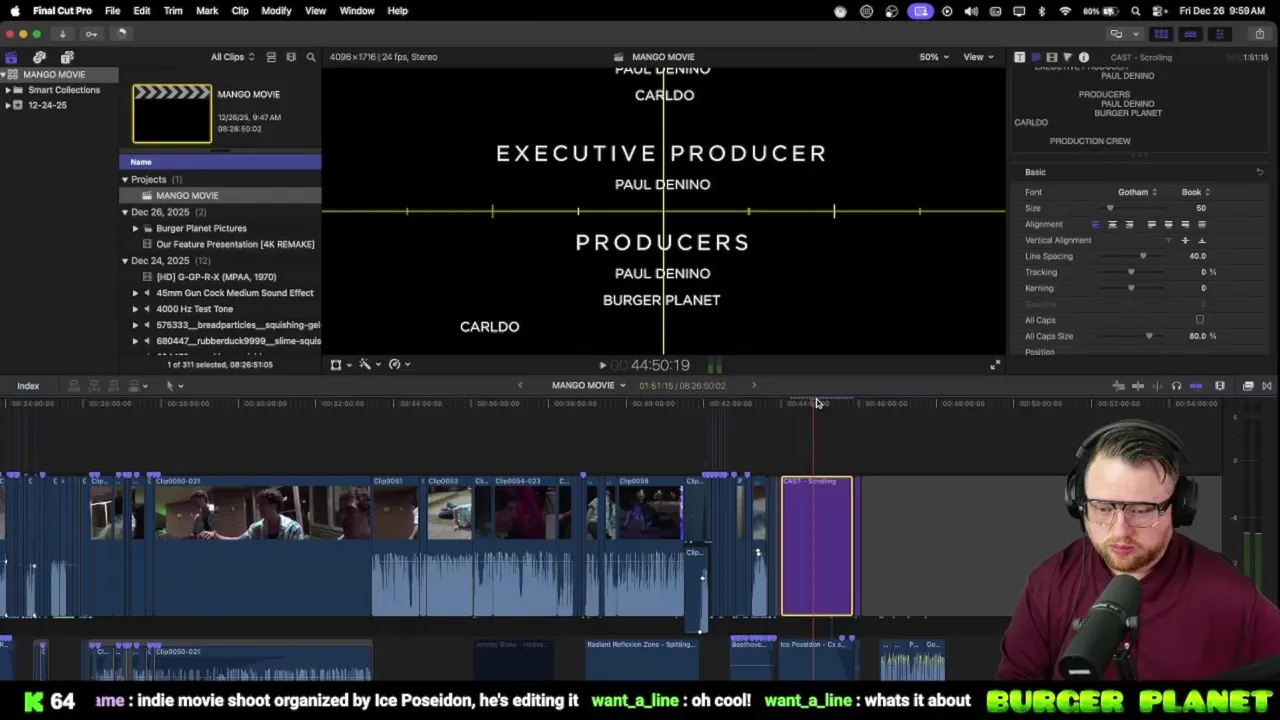Go back in timeline history arrow
The height and width of the screenshot is (720, 1280).
point(520,386)
